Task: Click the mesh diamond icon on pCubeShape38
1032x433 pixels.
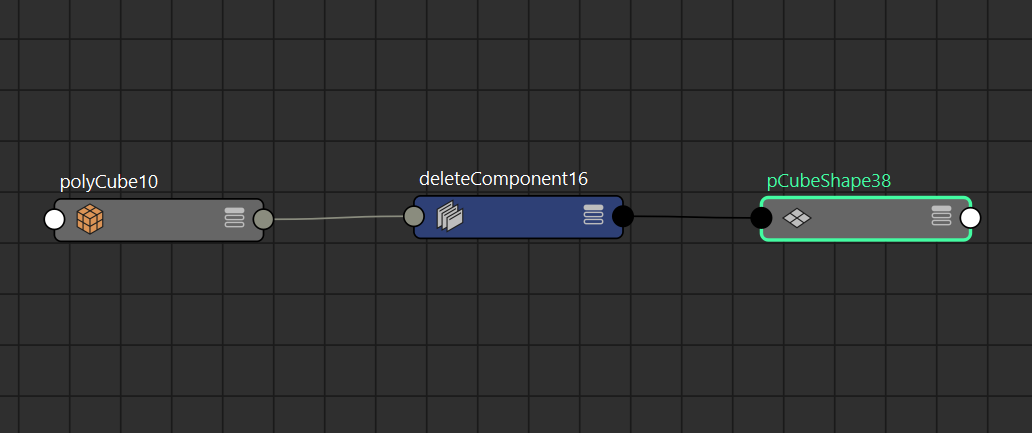Action: (796, 218)
